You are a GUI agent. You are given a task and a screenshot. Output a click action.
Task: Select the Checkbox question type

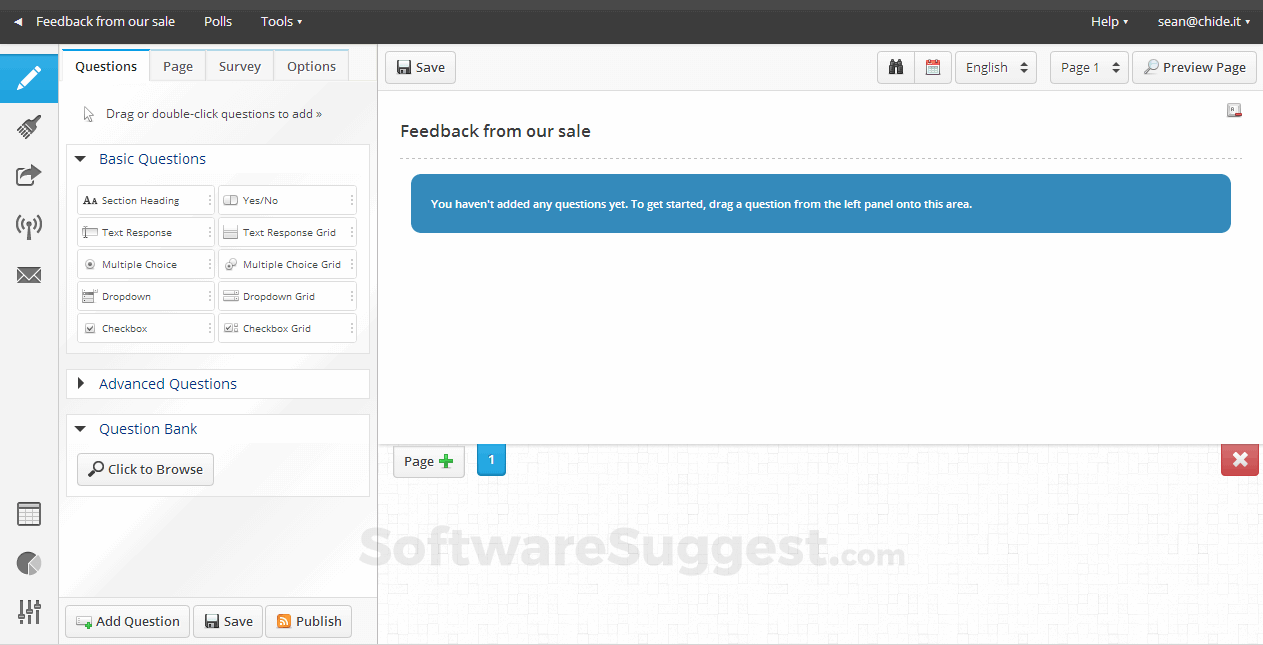tap(146, 328)
